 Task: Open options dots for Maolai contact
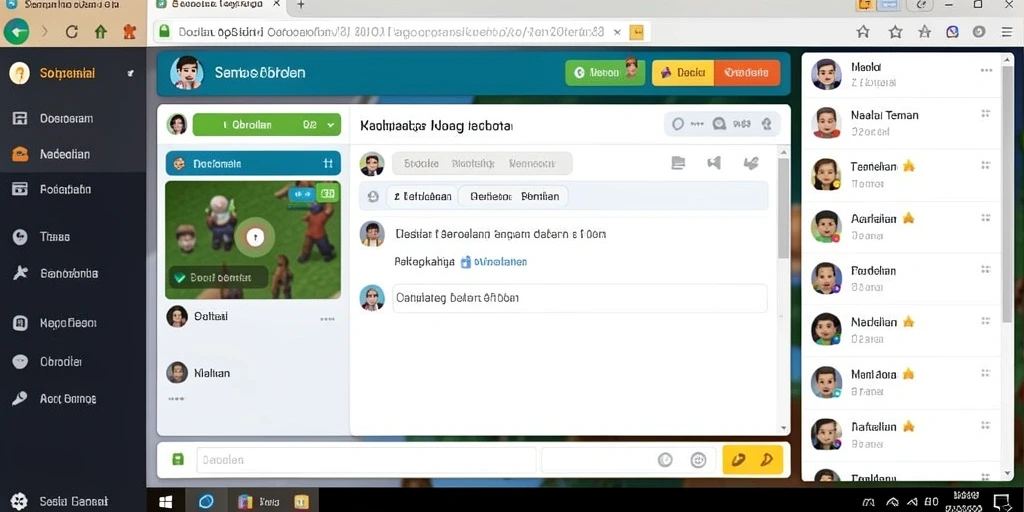pyautogui.click(x=986, y=71)
